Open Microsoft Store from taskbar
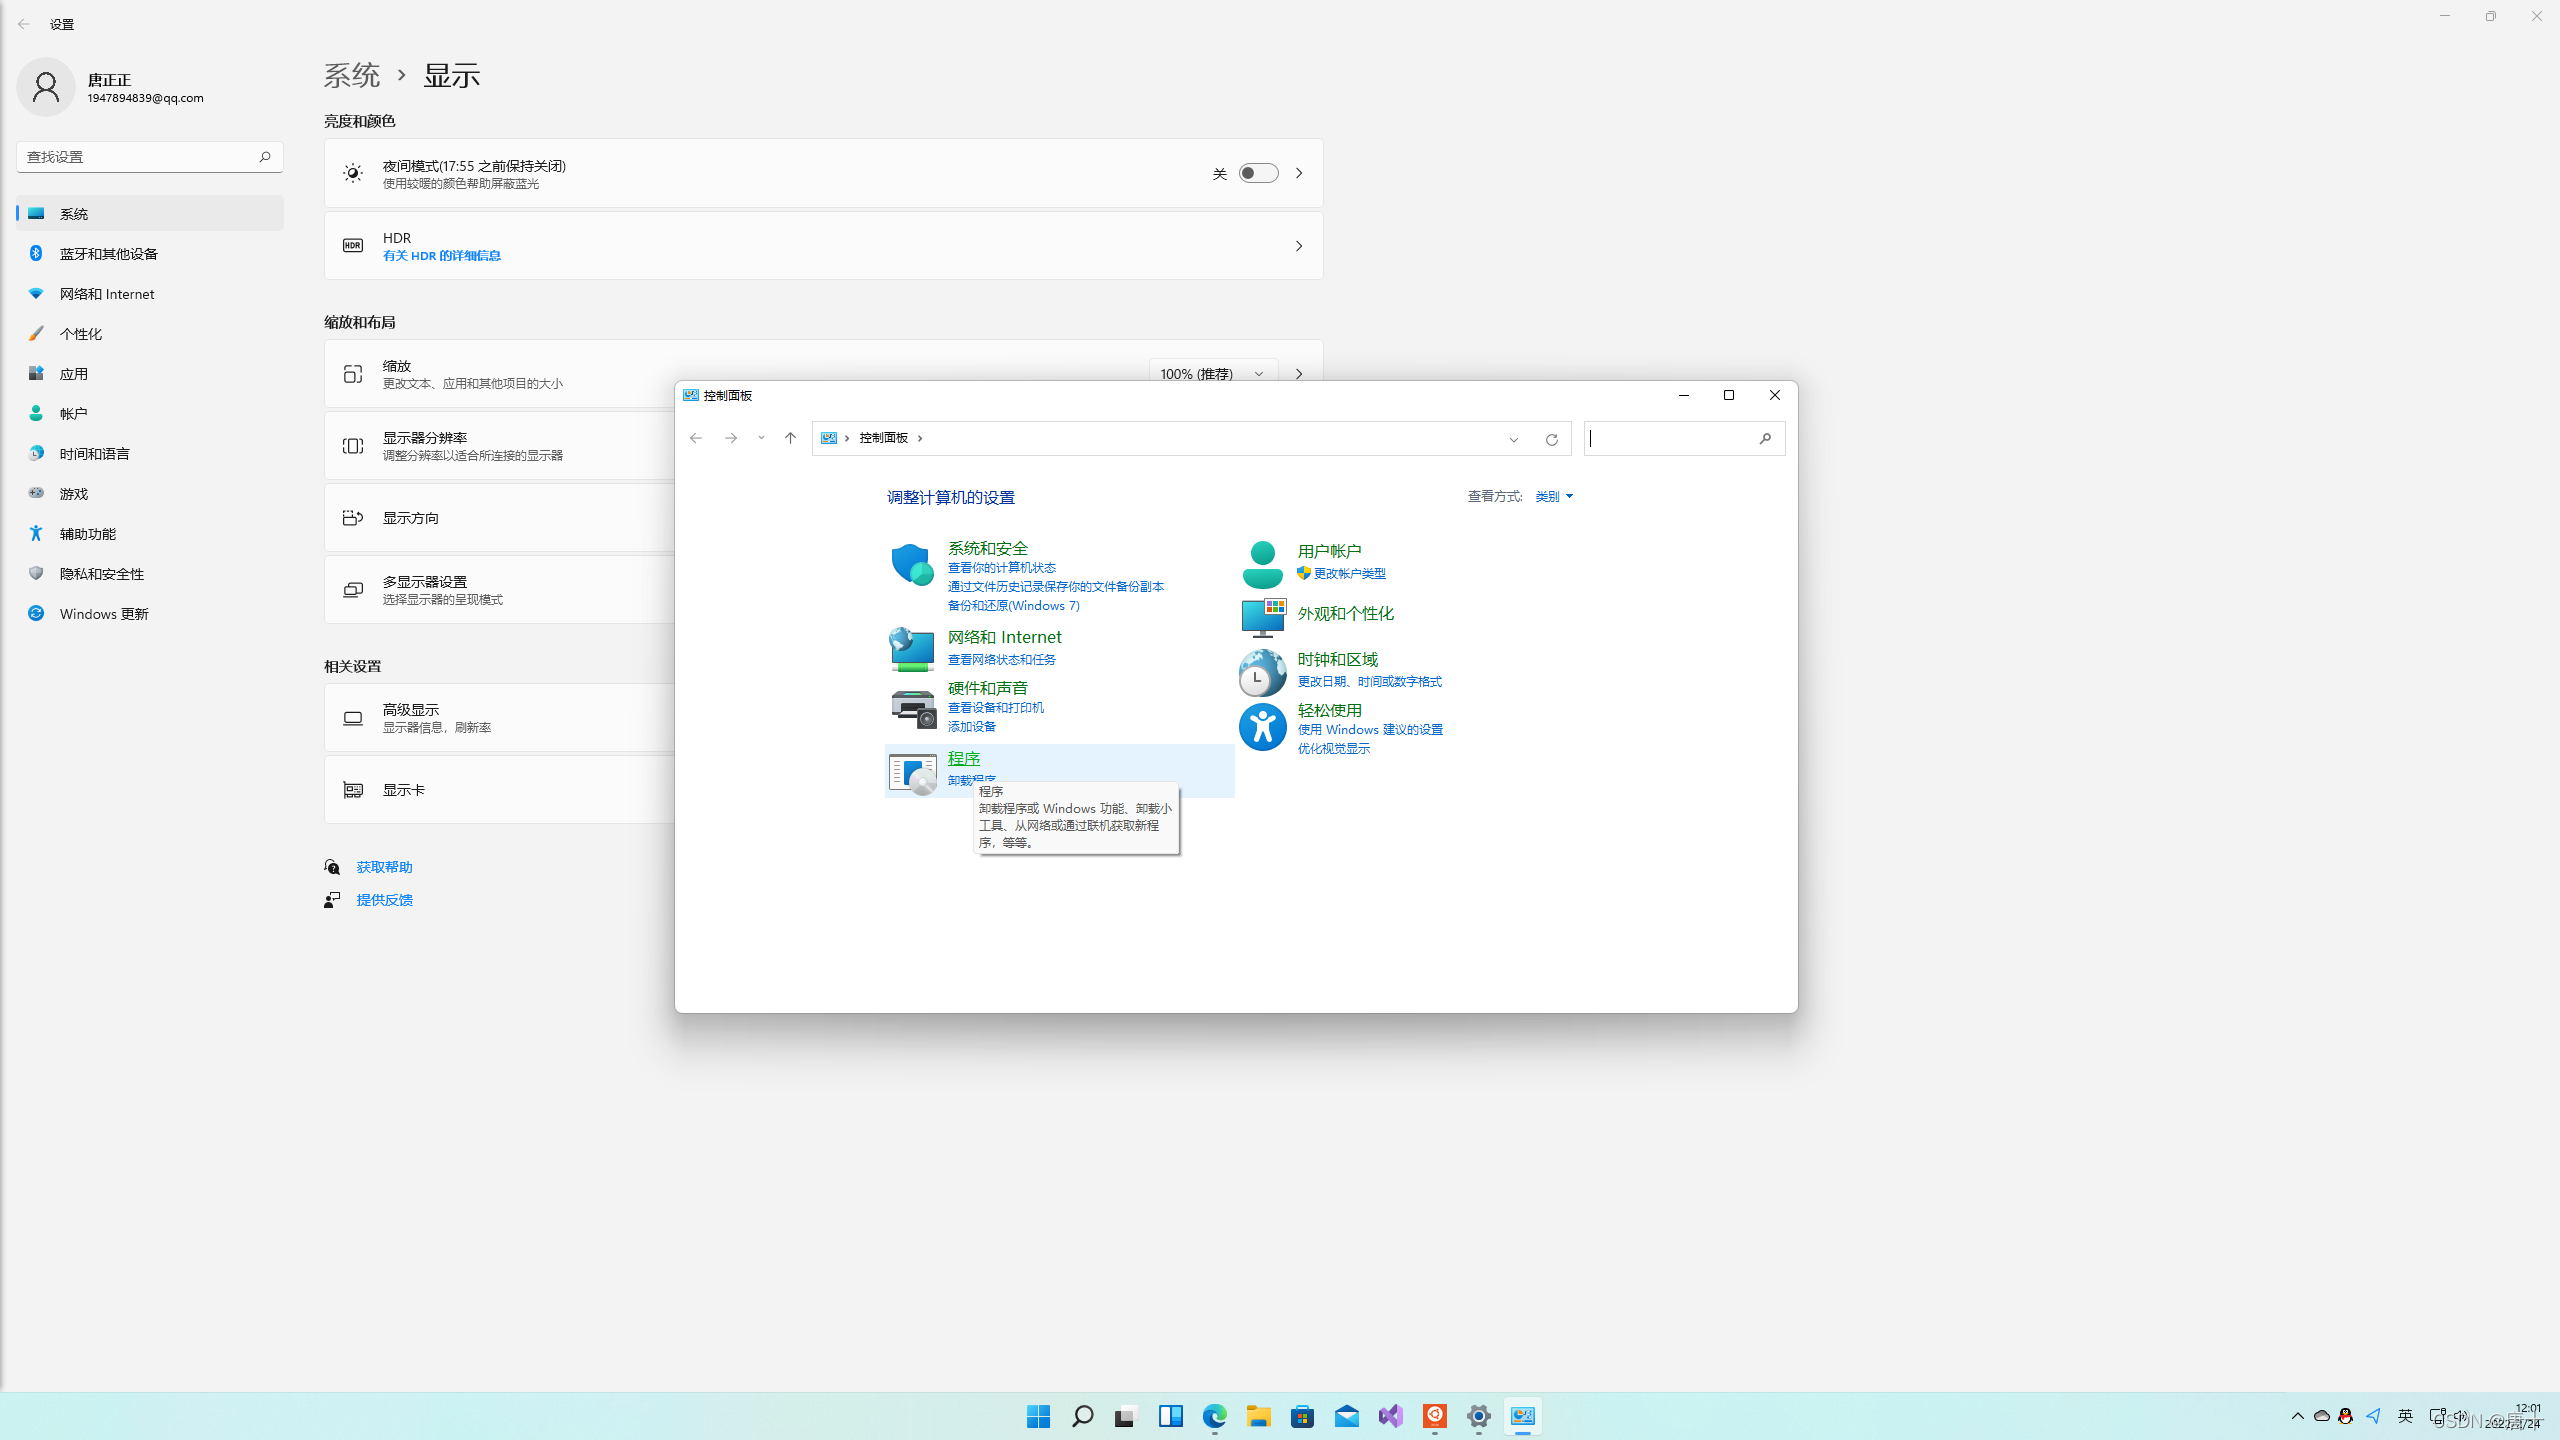Screen dimensions: 2560x1440 1302,1416
